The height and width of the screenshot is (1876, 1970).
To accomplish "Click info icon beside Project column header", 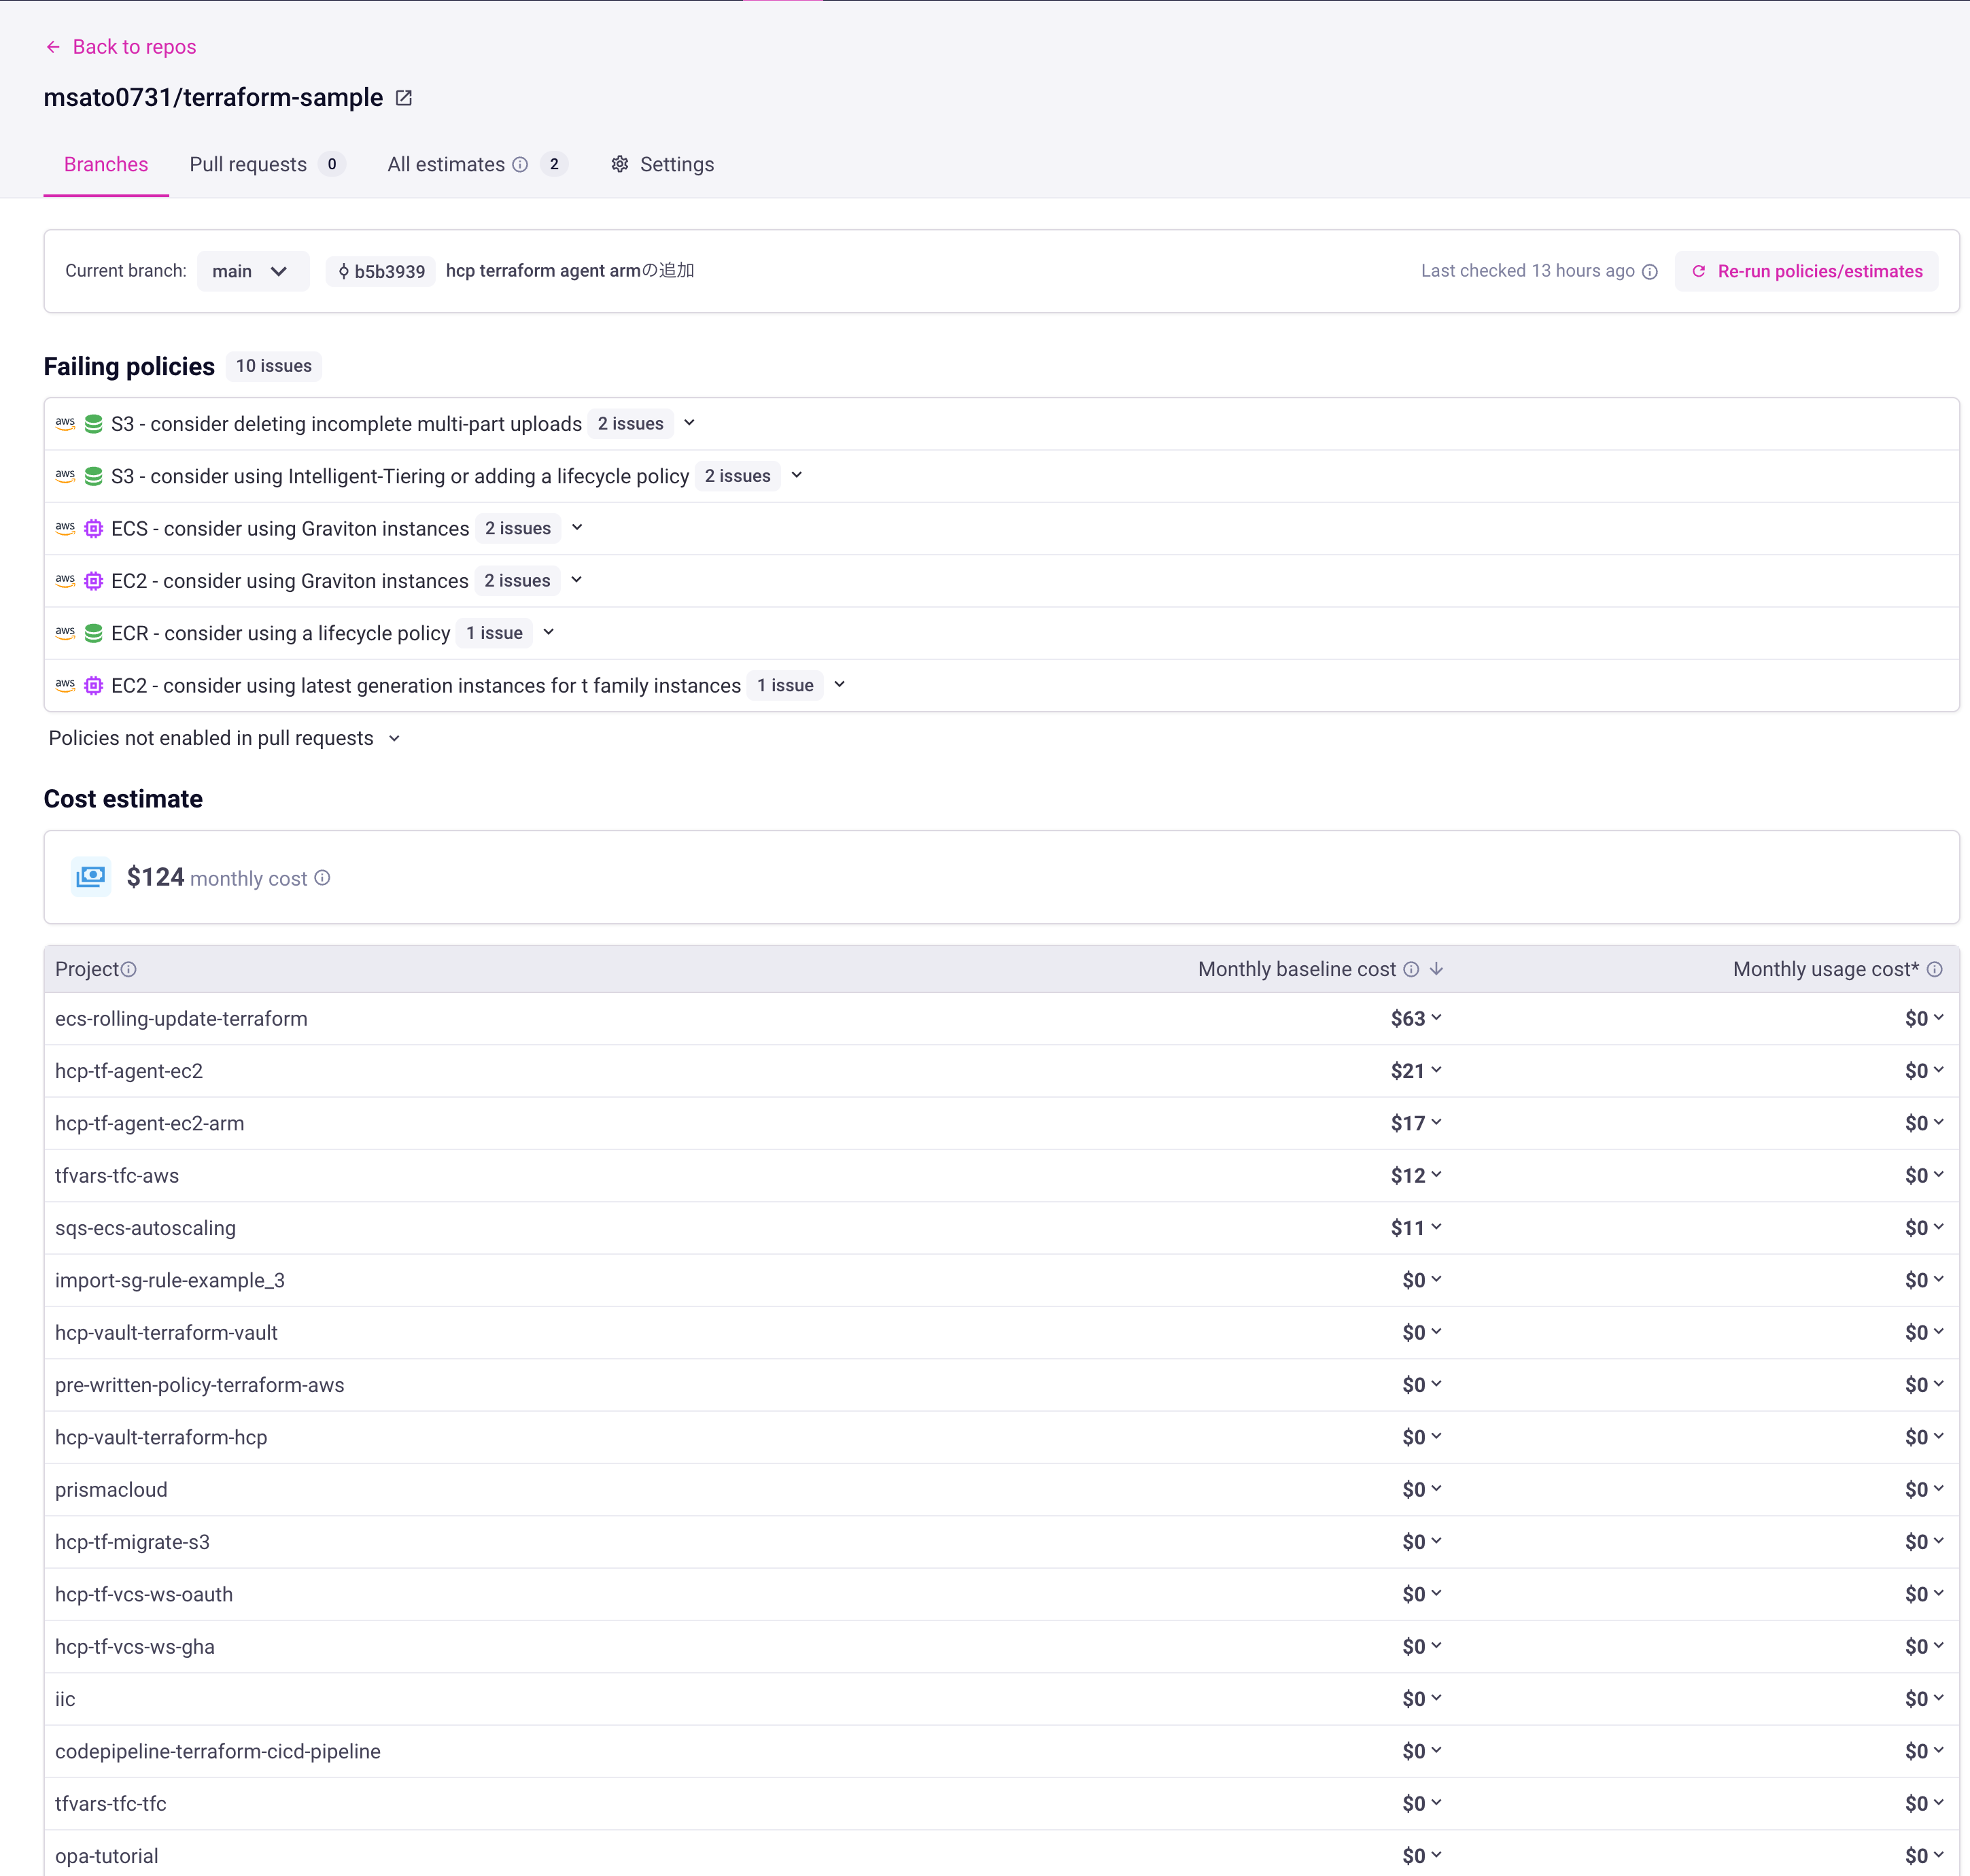I will click(x=129, y=969).
